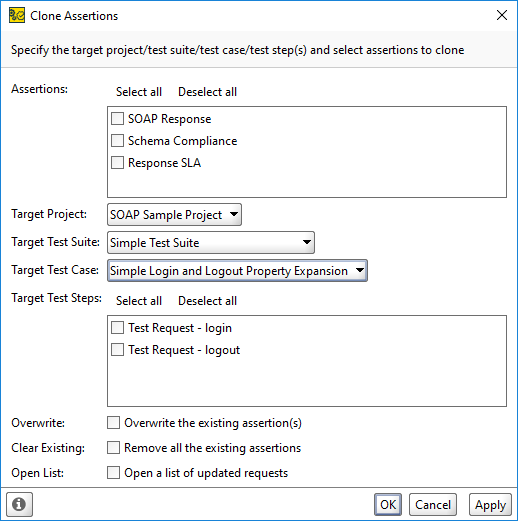Deselect all Target Test Steps
Viewport: 518px width, 521px height.
pyautogui.click(x=207, y=301)
